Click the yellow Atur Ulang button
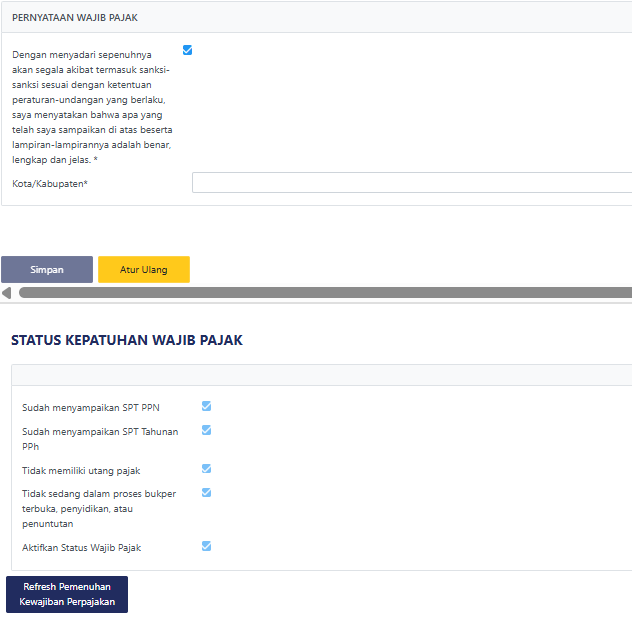The image size is (632, 618). (144, 270)
